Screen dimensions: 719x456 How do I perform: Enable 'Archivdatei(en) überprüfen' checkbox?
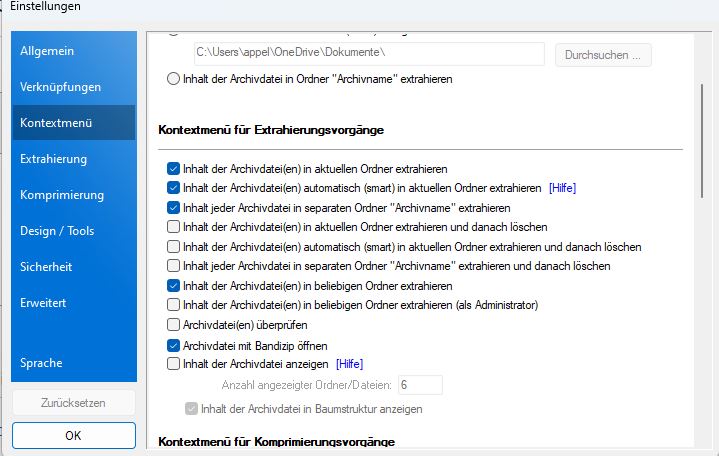click(173, 325)
